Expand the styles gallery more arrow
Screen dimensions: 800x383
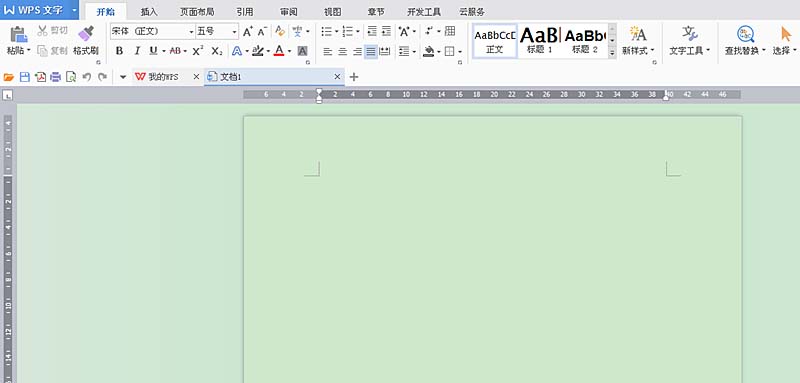[612, 53]
